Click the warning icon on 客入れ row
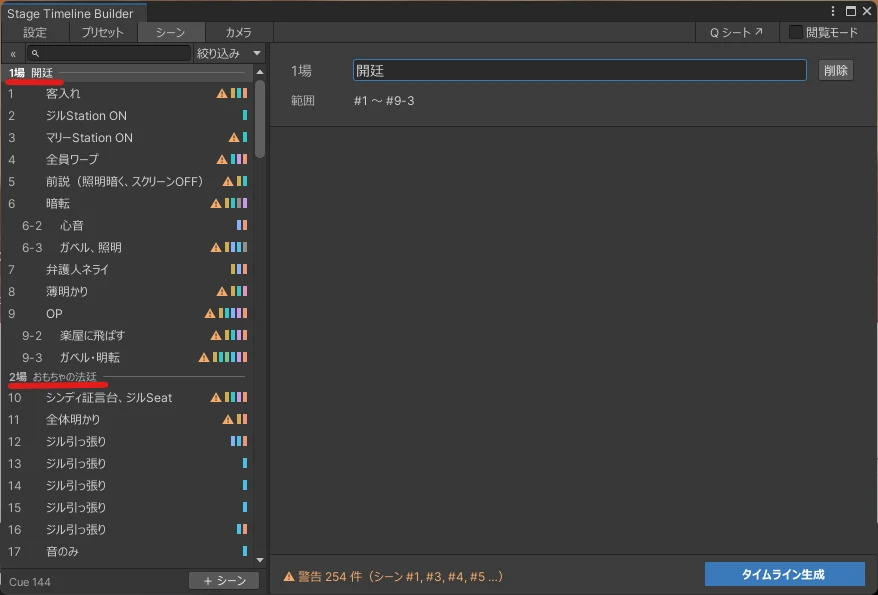878x595 pixels. [222, 93]
